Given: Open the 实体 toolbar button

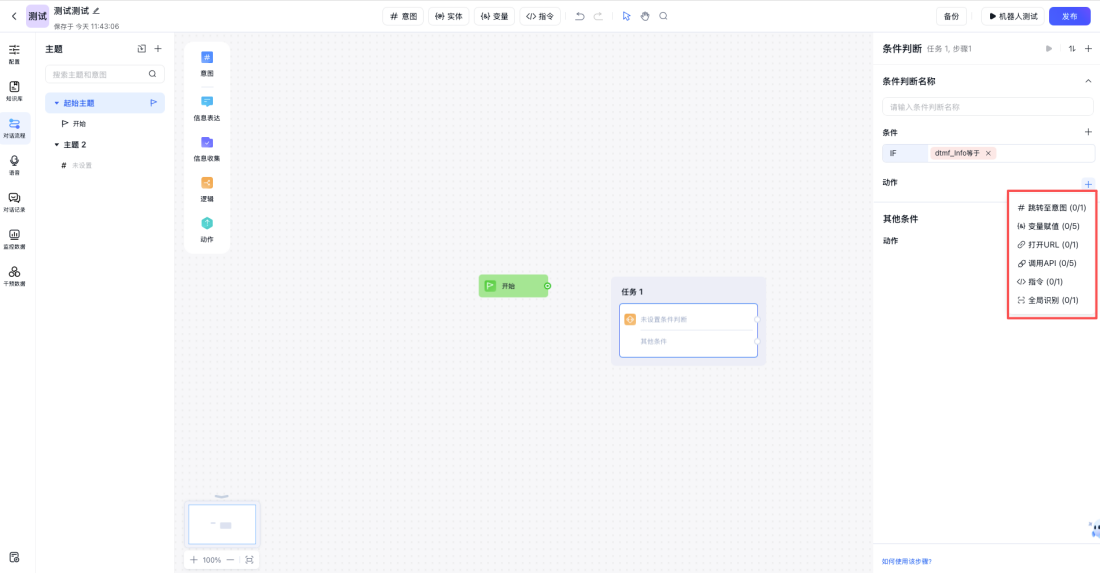Looking at the screenshot, I should (x=449, y=16).
